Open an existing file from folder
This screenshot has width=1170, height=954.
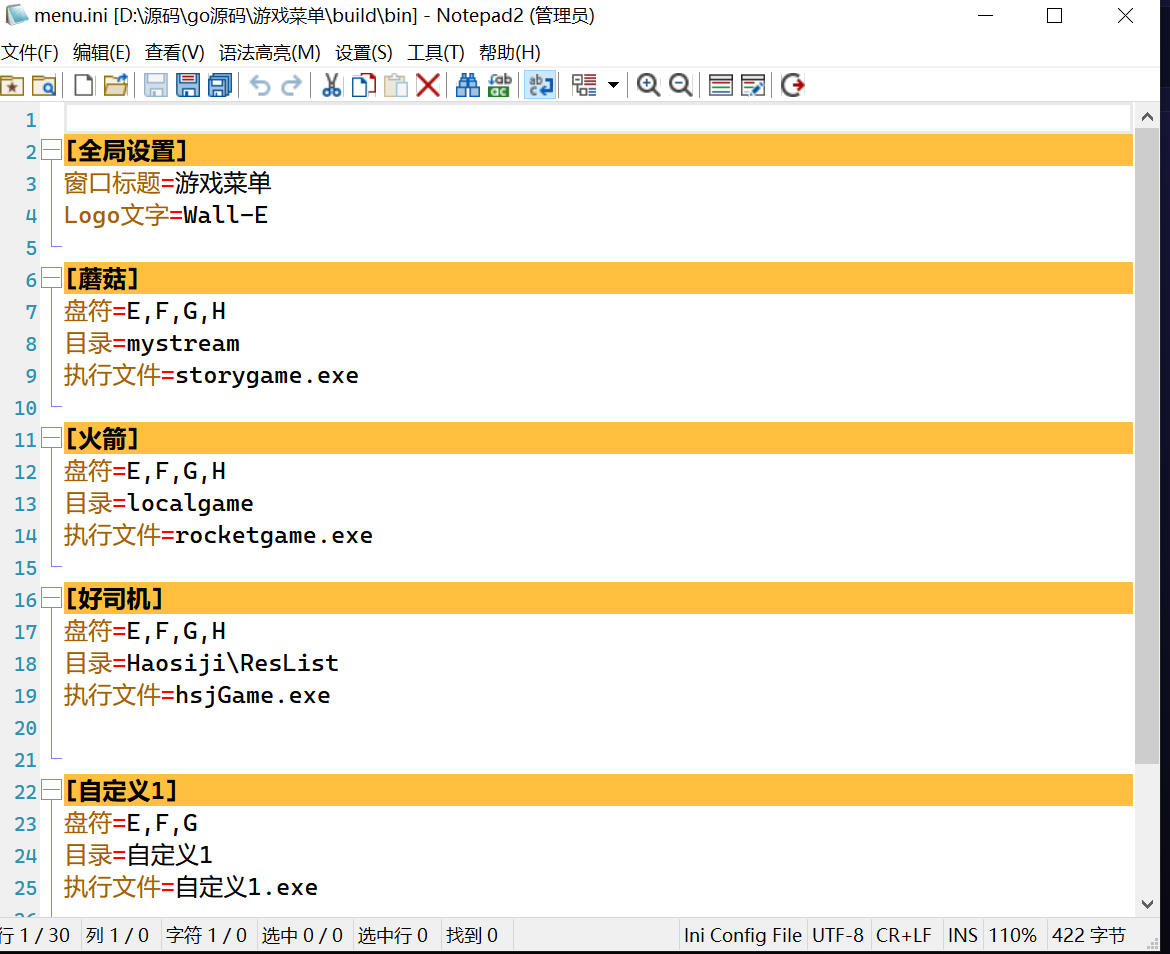[116, 85]
